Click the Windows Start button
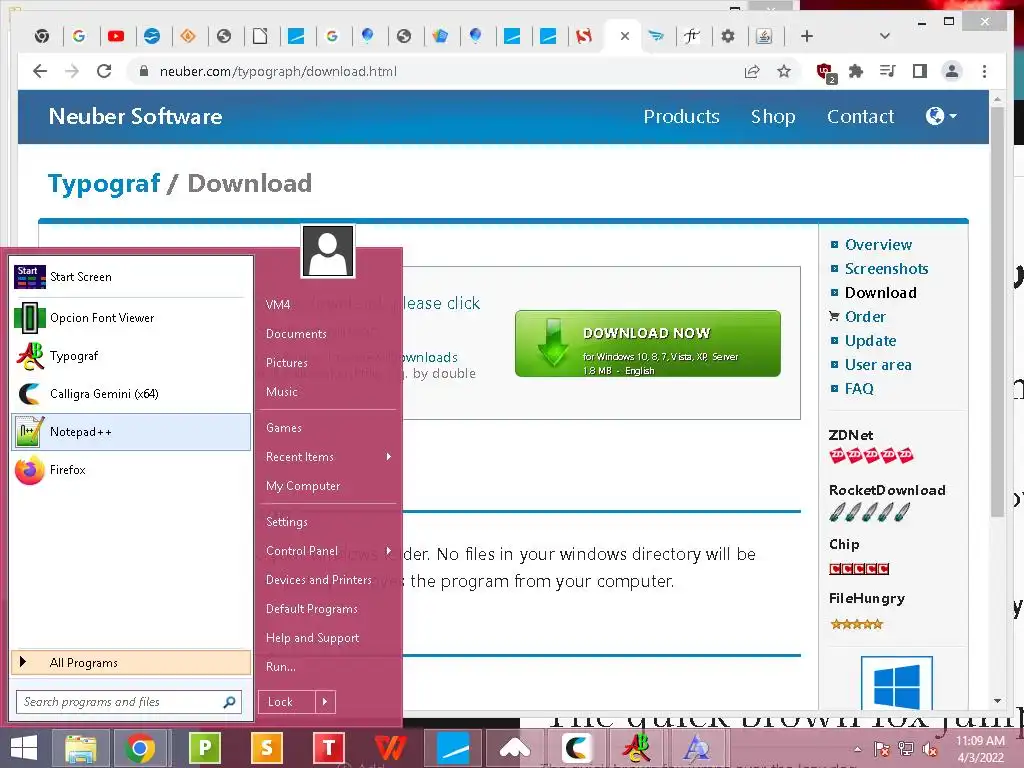This screenshot has width=1024, height=768. pyautogui.click(x=24, y=748)
